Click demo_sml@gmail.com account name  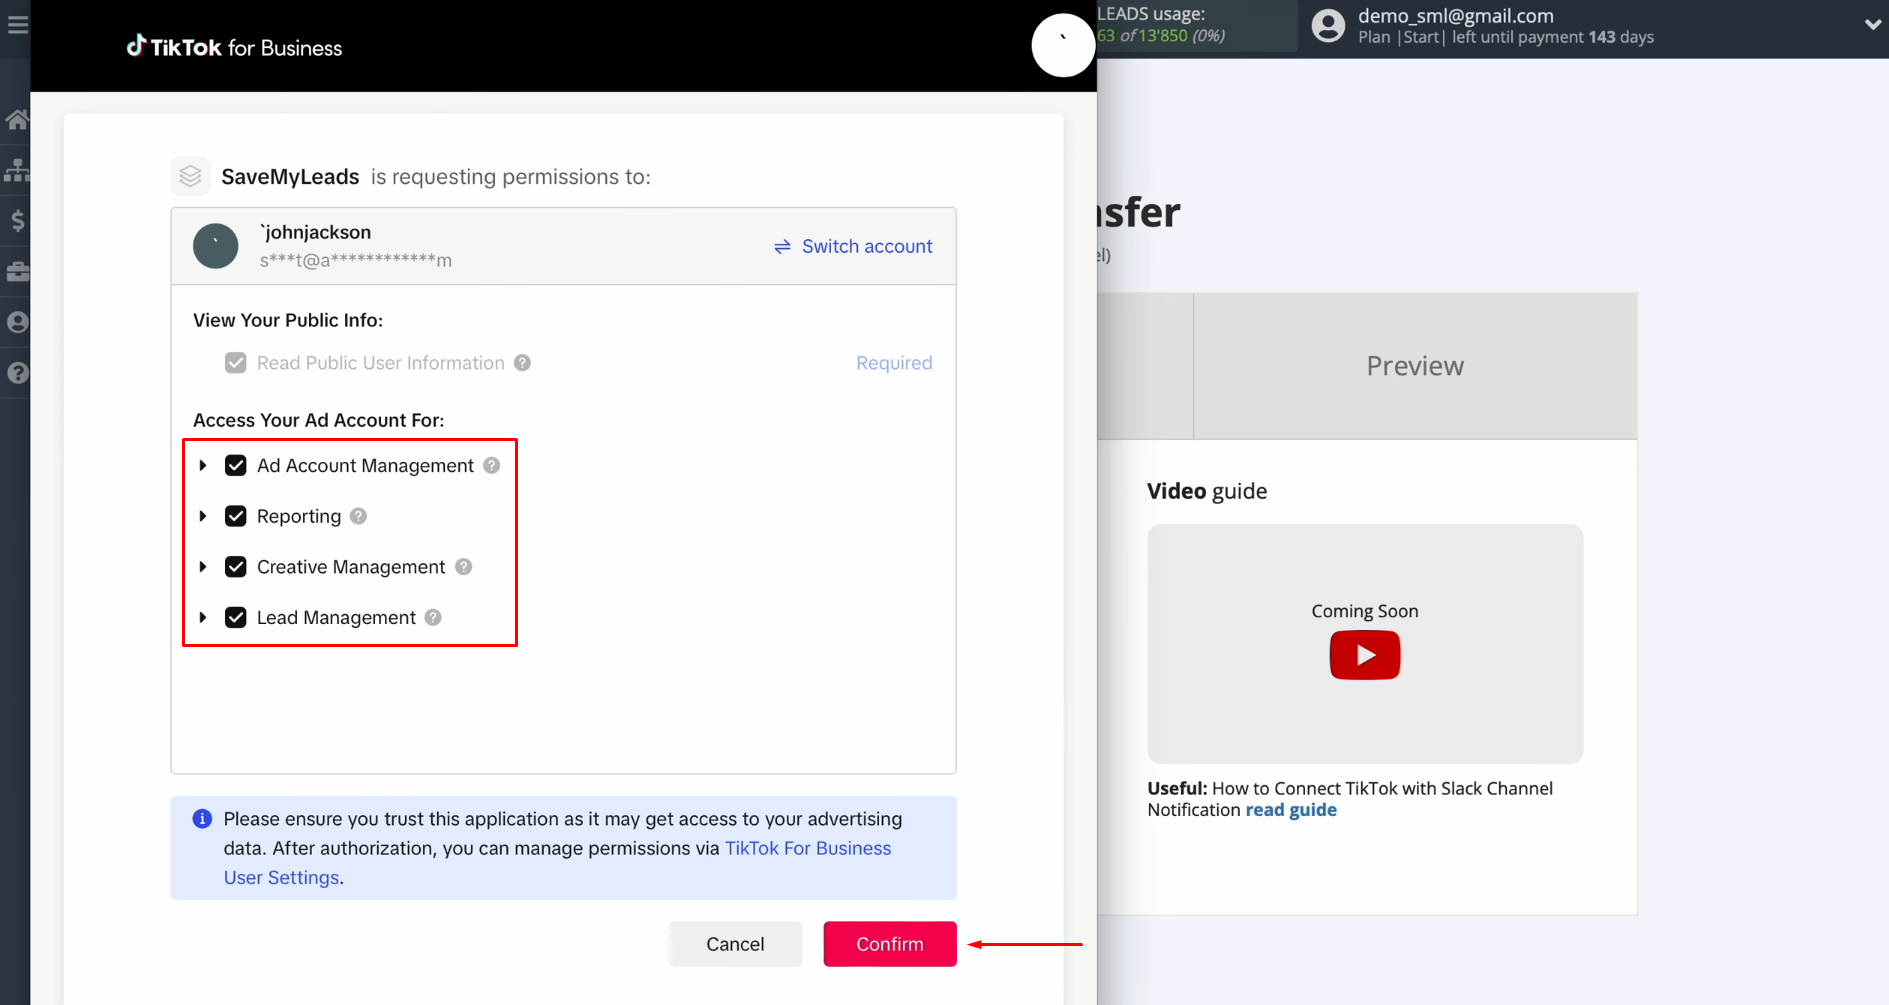click(1455, 16)
